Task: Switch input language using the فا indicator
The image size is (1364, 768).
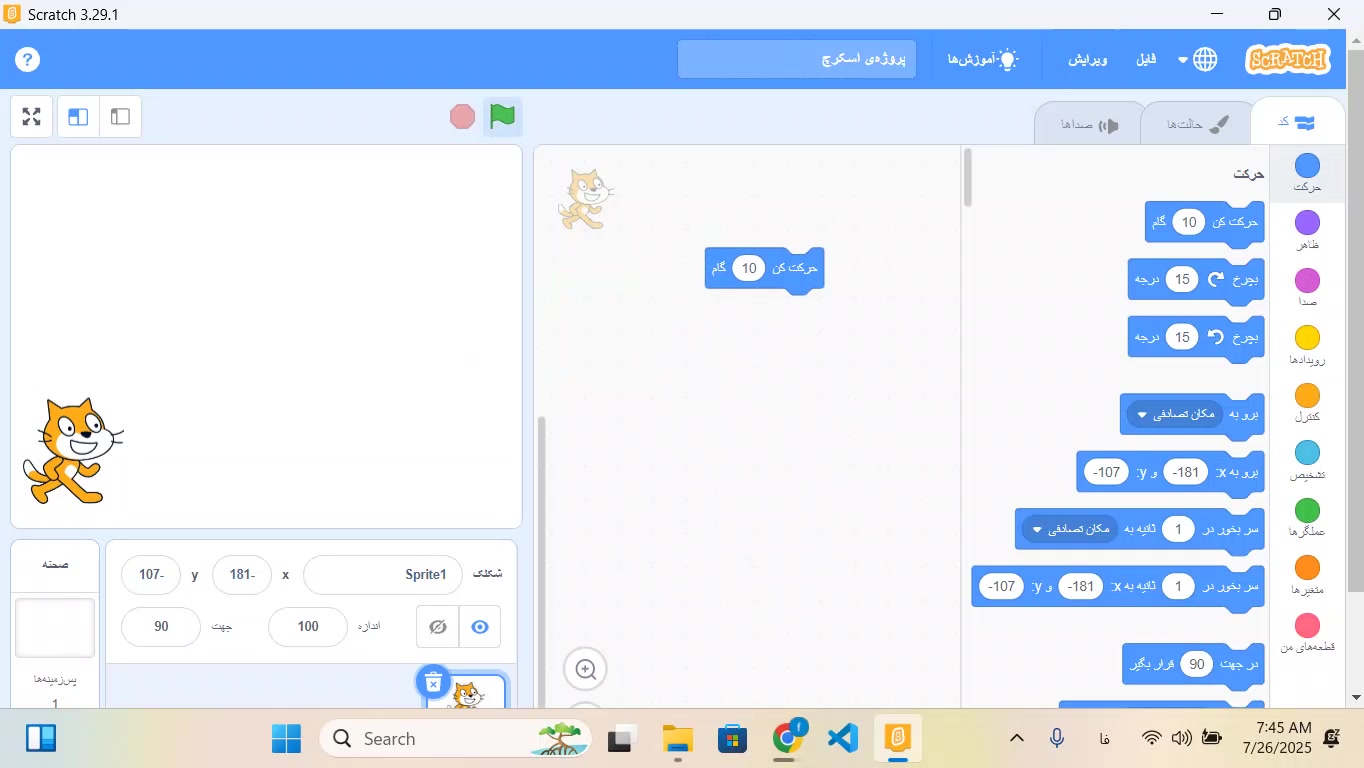Action: point(1105,738)
